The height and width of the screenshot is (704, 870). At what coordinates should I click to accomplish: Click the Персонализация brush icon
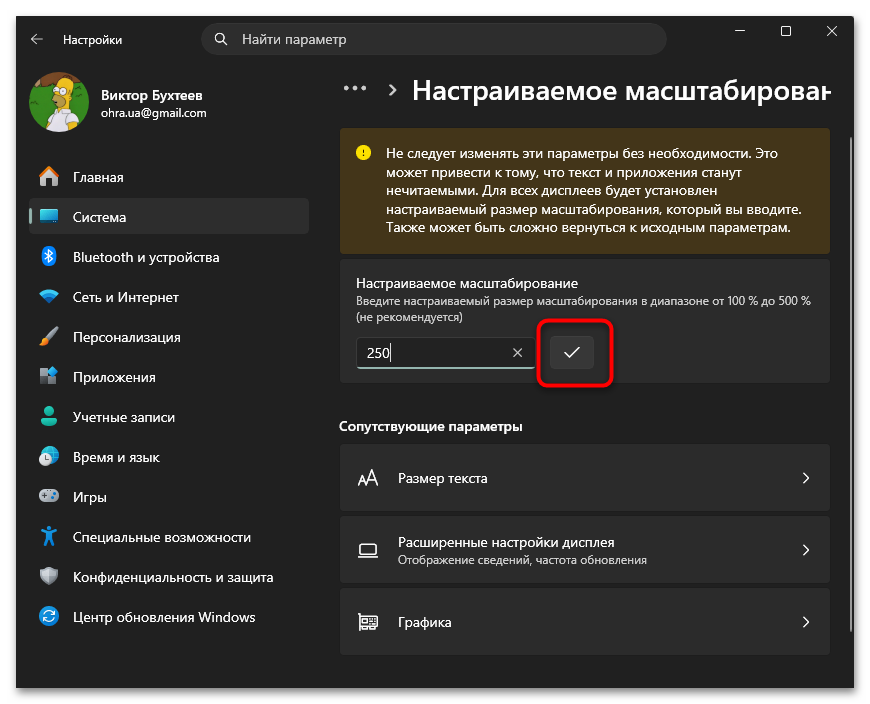pos(49,337)
